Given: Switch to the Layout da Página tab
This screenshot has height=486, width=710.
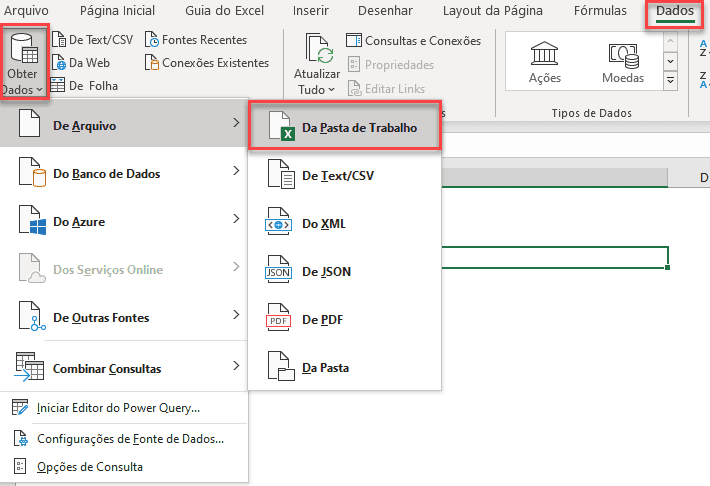Looking at the screenshot, I should 493,10.
